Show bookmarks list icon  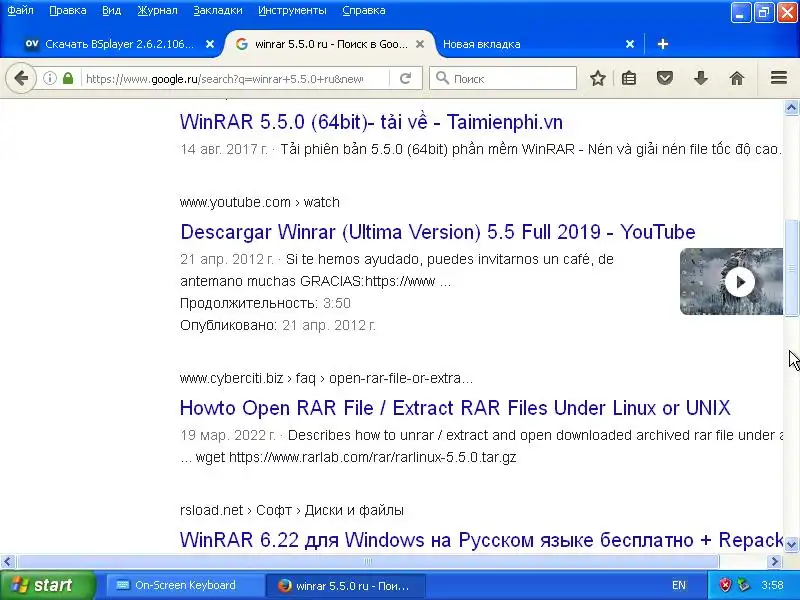[629, 78]
